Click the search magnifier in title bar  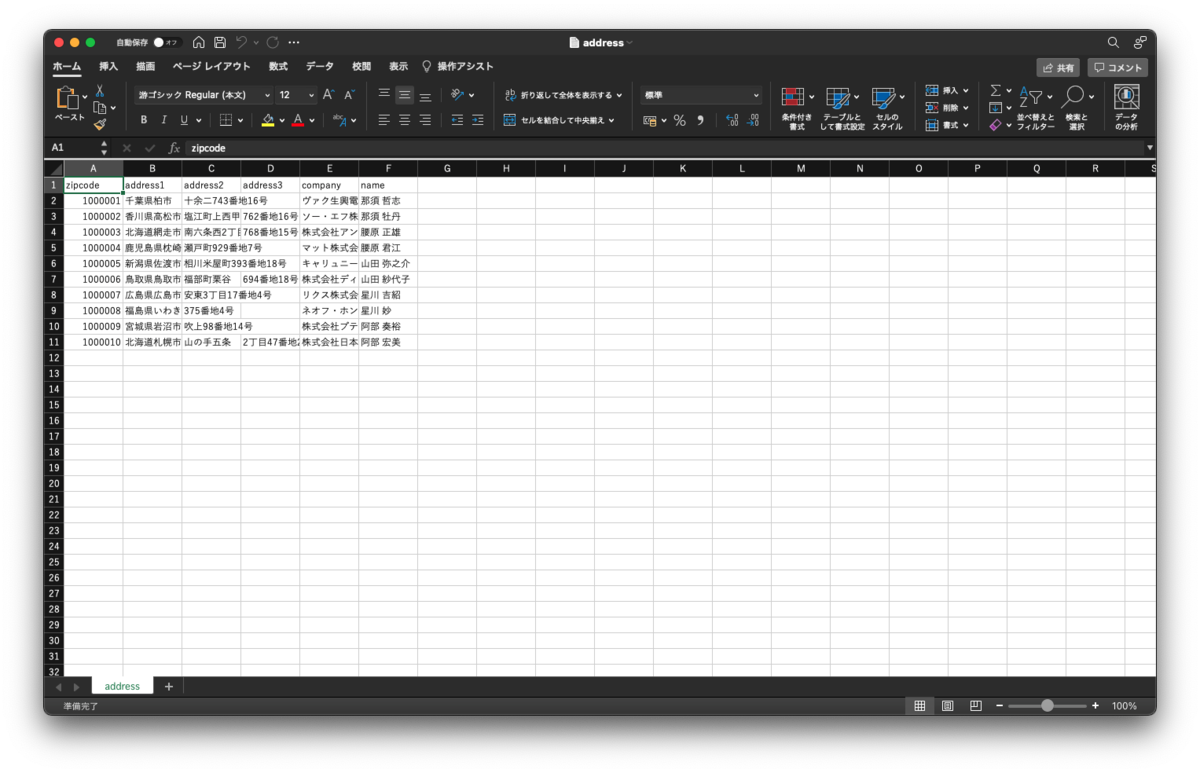coord(1113,42)
